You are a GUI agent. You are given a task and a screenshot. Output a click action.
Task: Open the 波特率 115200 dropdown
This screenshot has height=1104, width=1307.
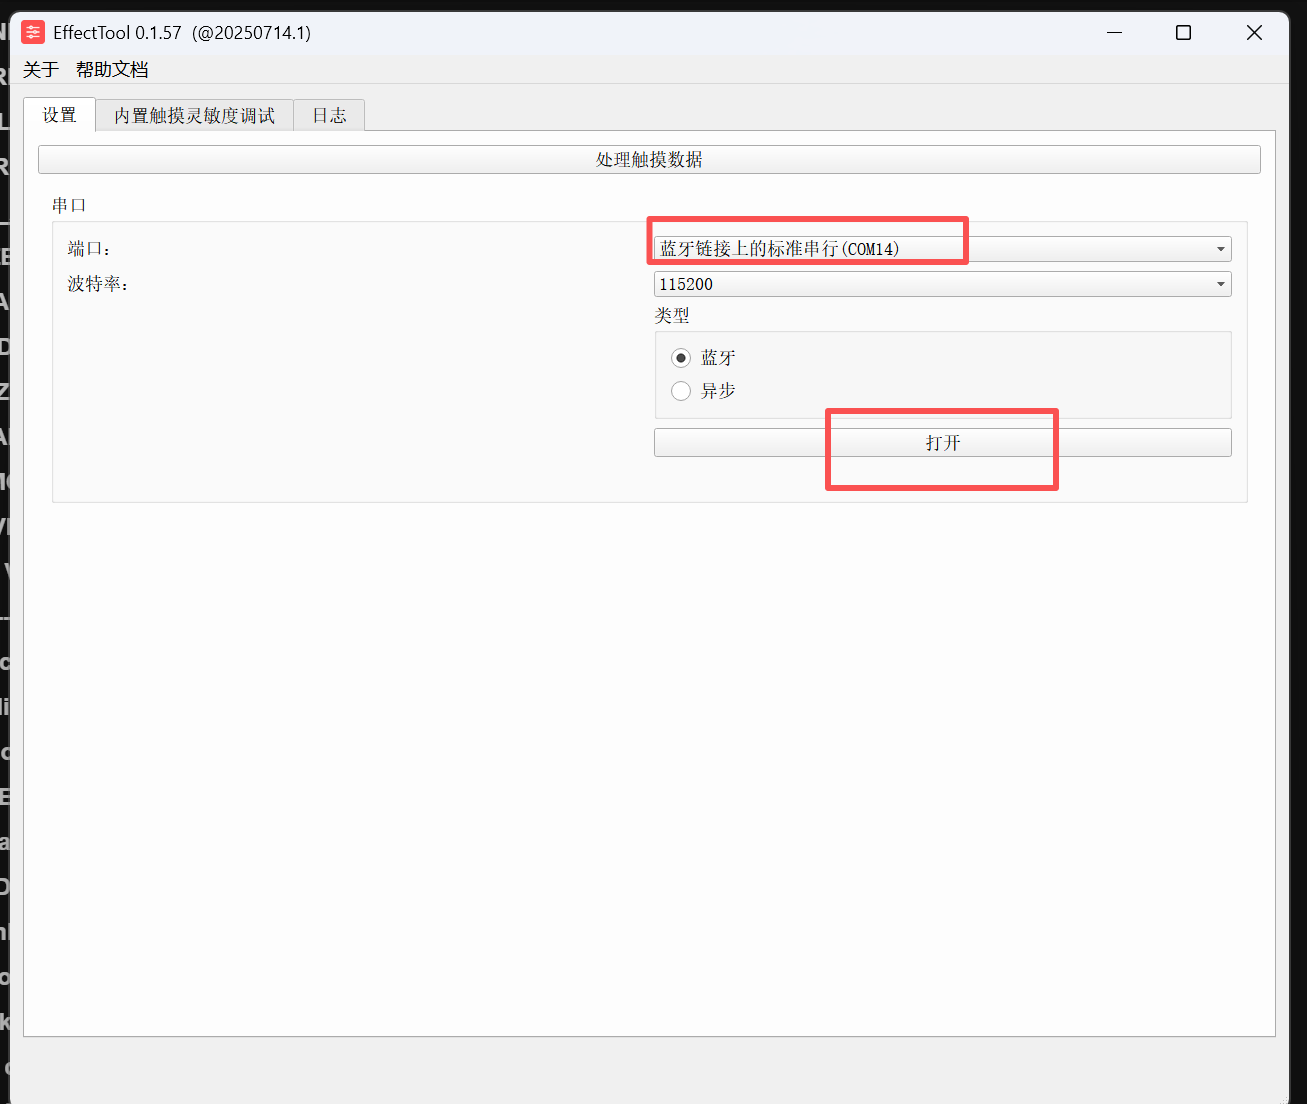click(x=942, y=284)
